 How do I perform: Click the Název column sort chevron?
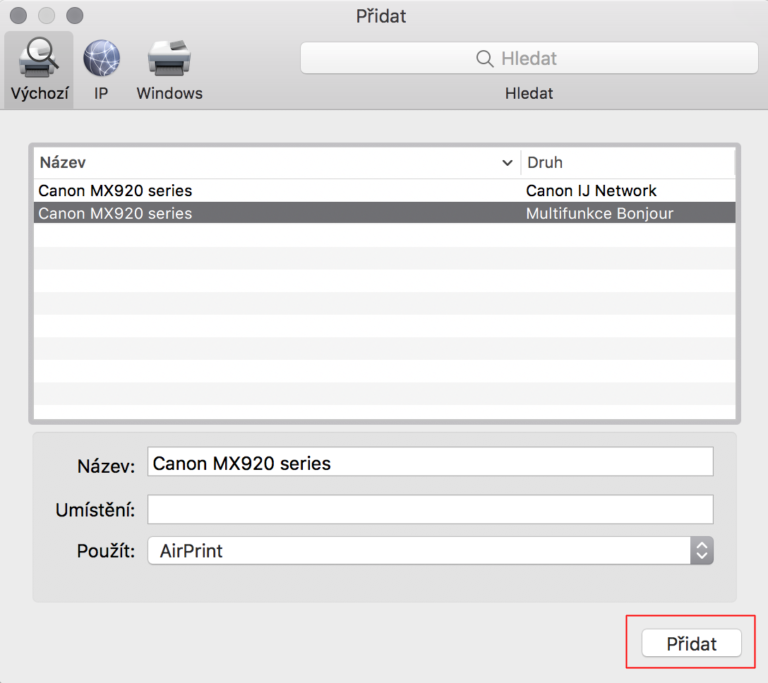click(x=507, y=162)
